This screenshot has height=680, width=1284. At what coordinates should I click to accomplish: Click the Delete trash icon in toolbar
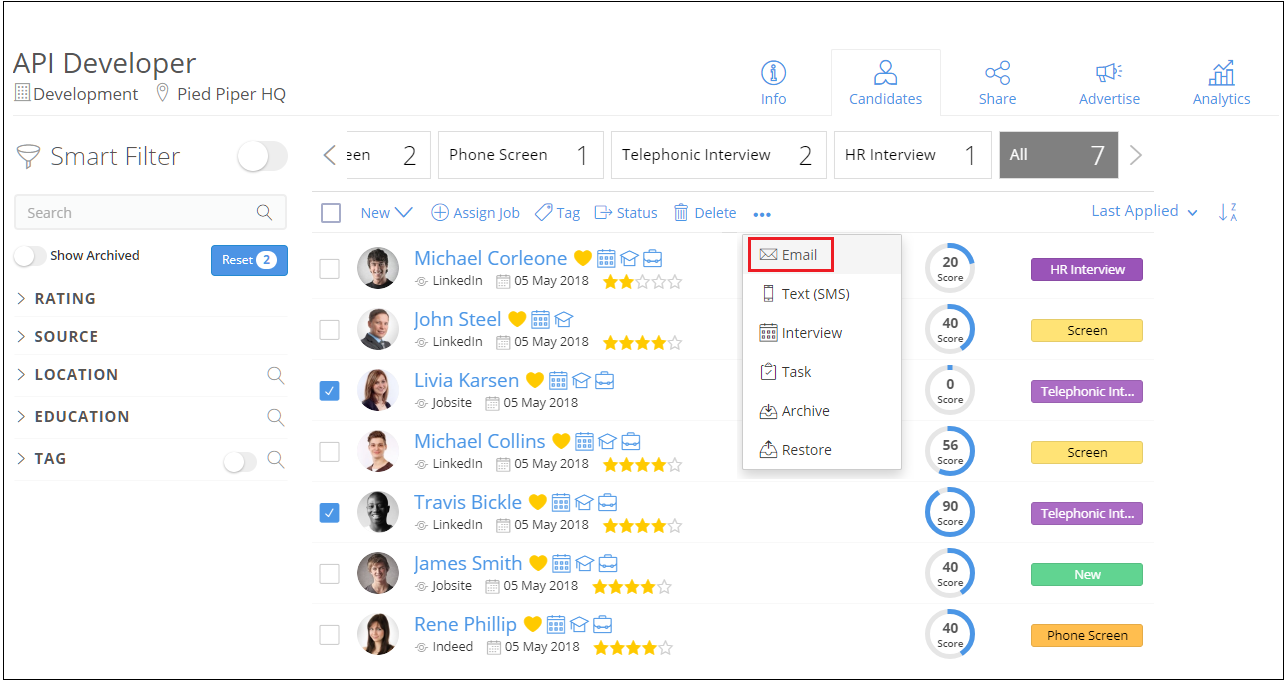[x=681, y=213]
